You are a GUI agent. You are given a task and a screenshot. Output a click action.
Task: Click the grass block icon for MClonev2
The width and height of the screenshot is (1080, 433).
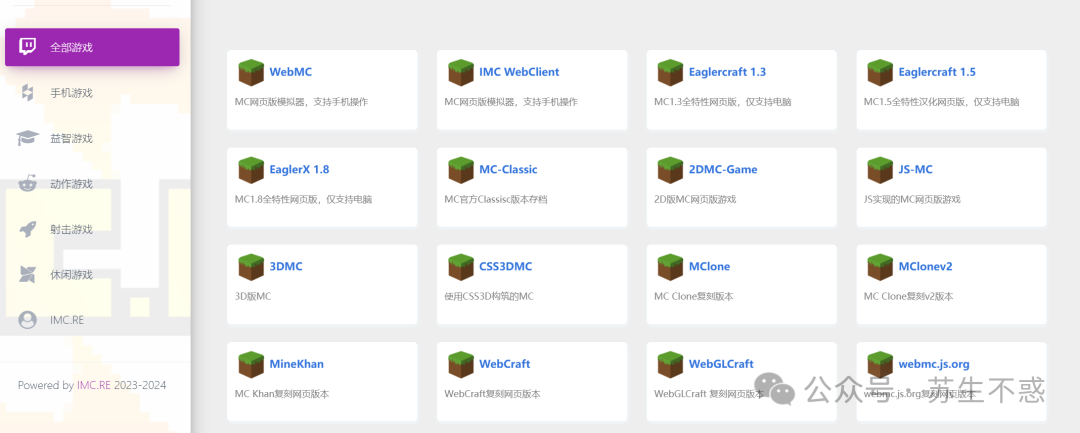pyautogui.click(x=880, y=267)
